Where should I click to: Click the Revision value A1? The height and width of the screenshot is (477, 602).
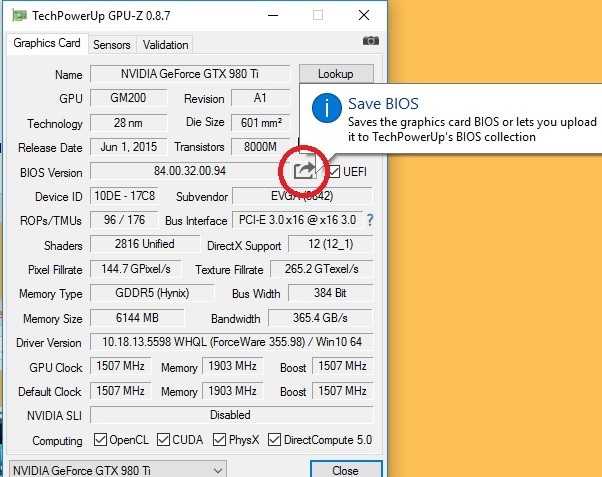[x=260, y=98]
